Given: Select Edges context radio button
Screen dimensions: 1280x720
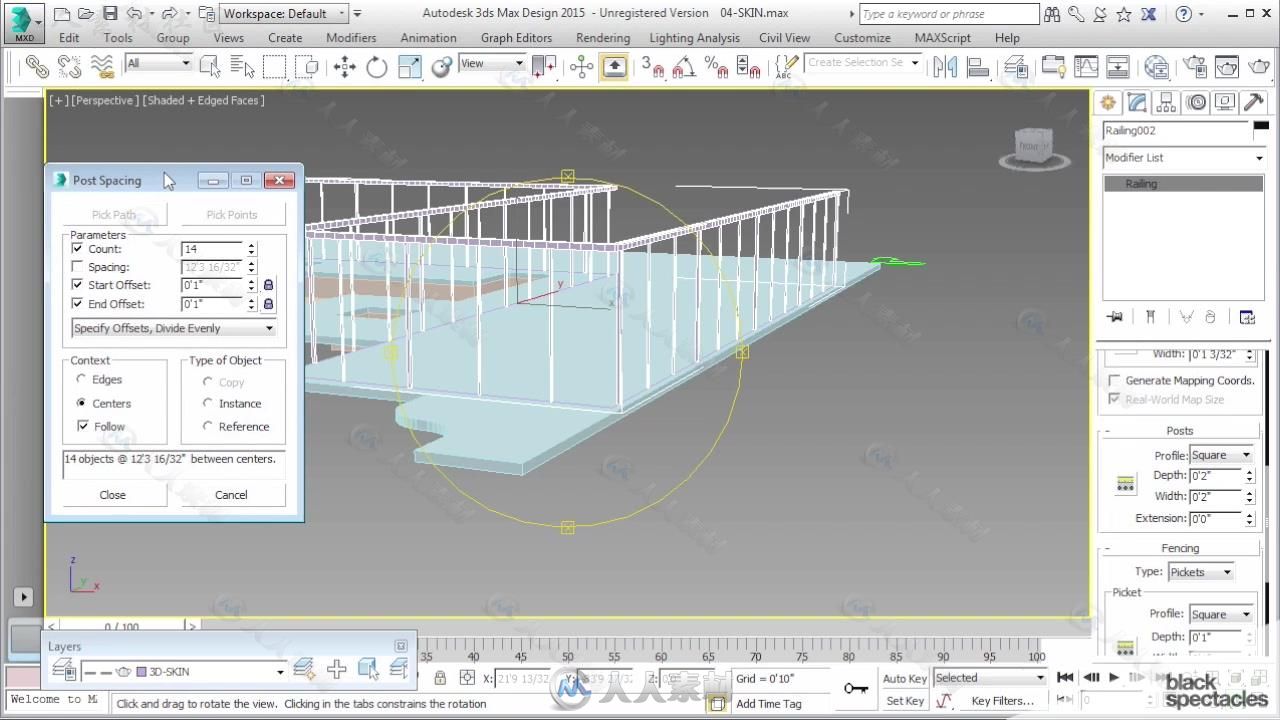Looking at the screenshot, I should (x=81, y=380).
